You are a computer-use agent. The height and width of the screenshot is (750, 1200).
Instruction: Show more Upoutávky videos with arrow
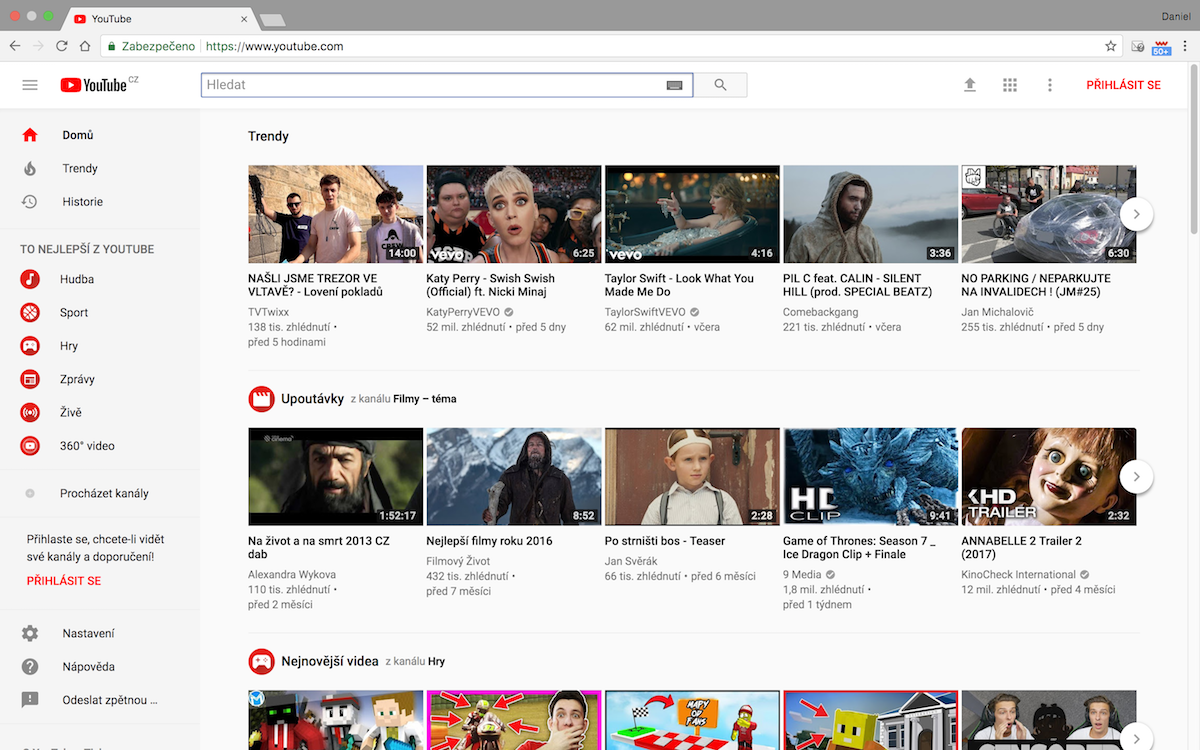coord(1136,476)
